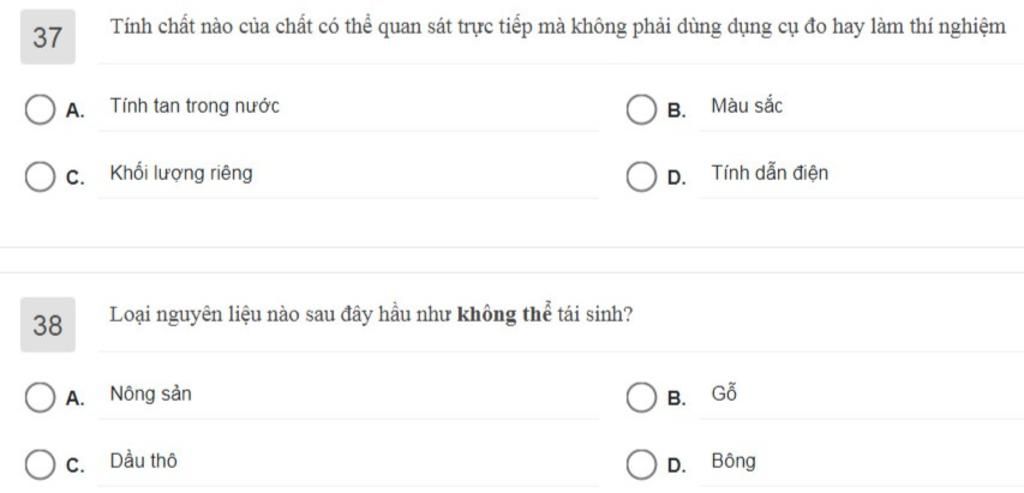Mark radio button C 'Dầu thô'

click(40, 465)
